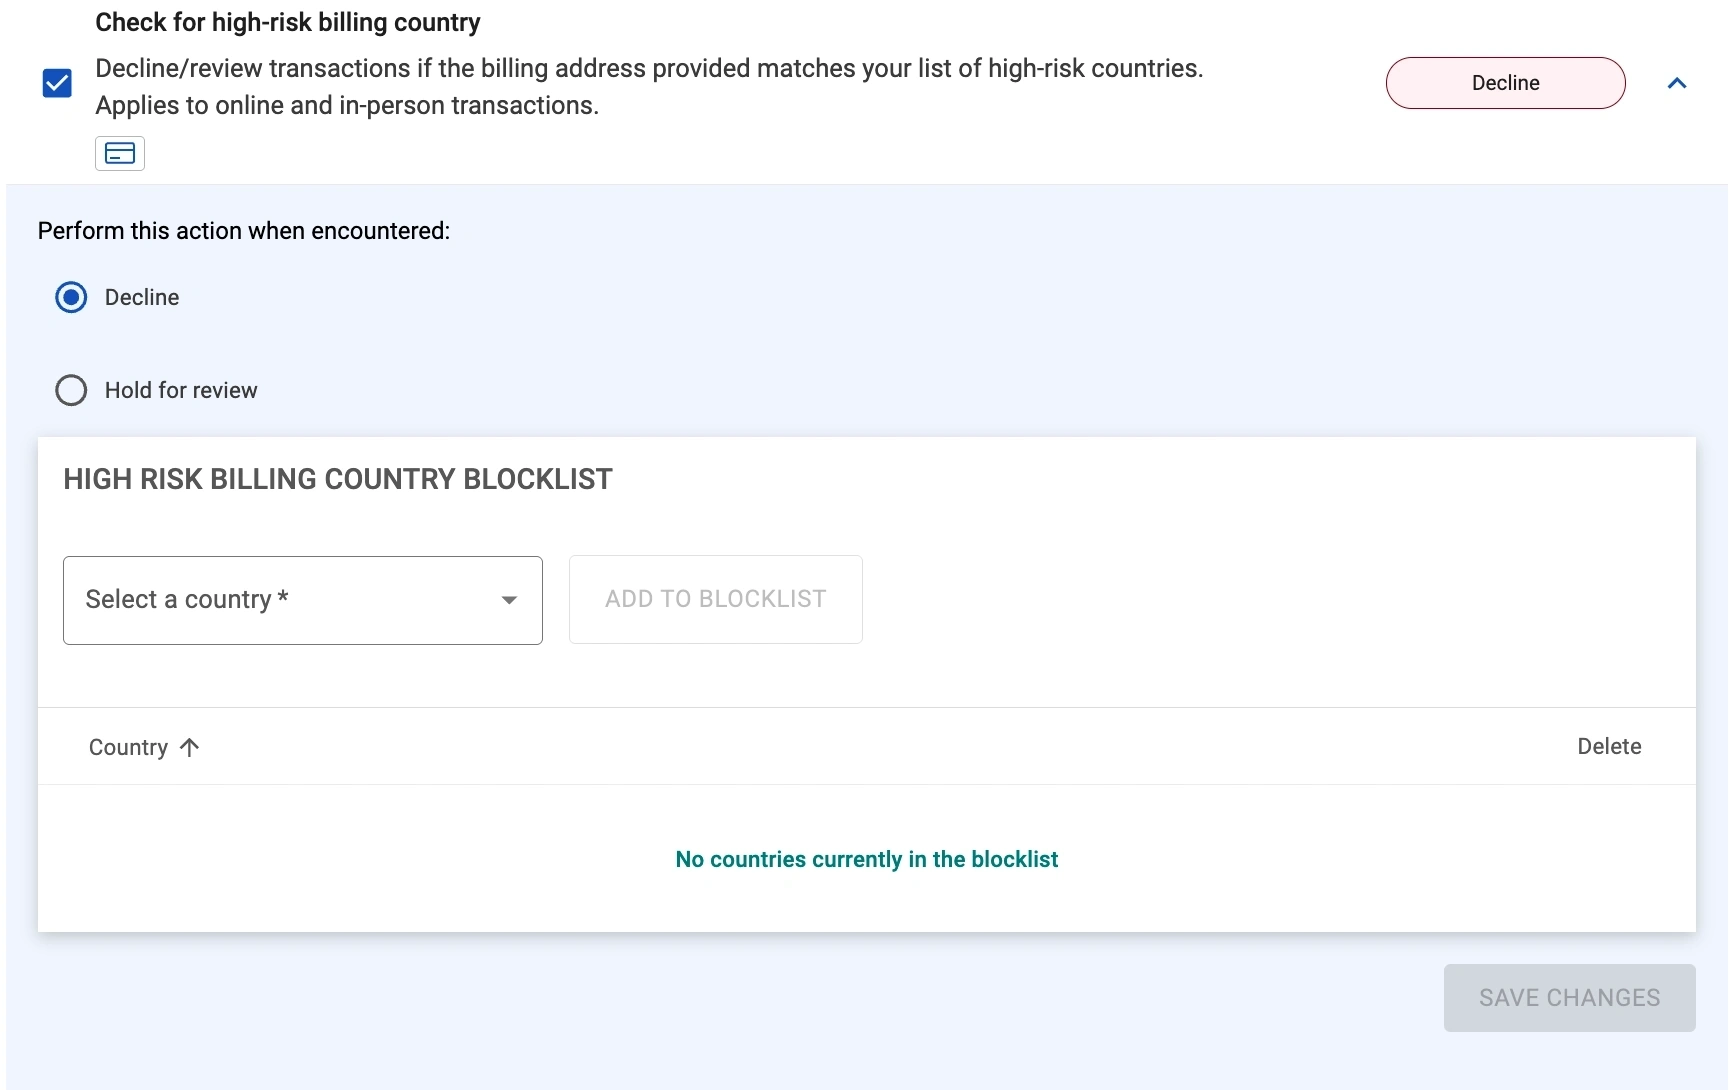Click 'Perform this action when encountered' label
The width and height of the screenshot is (1732, 1090).
(244, 231)
